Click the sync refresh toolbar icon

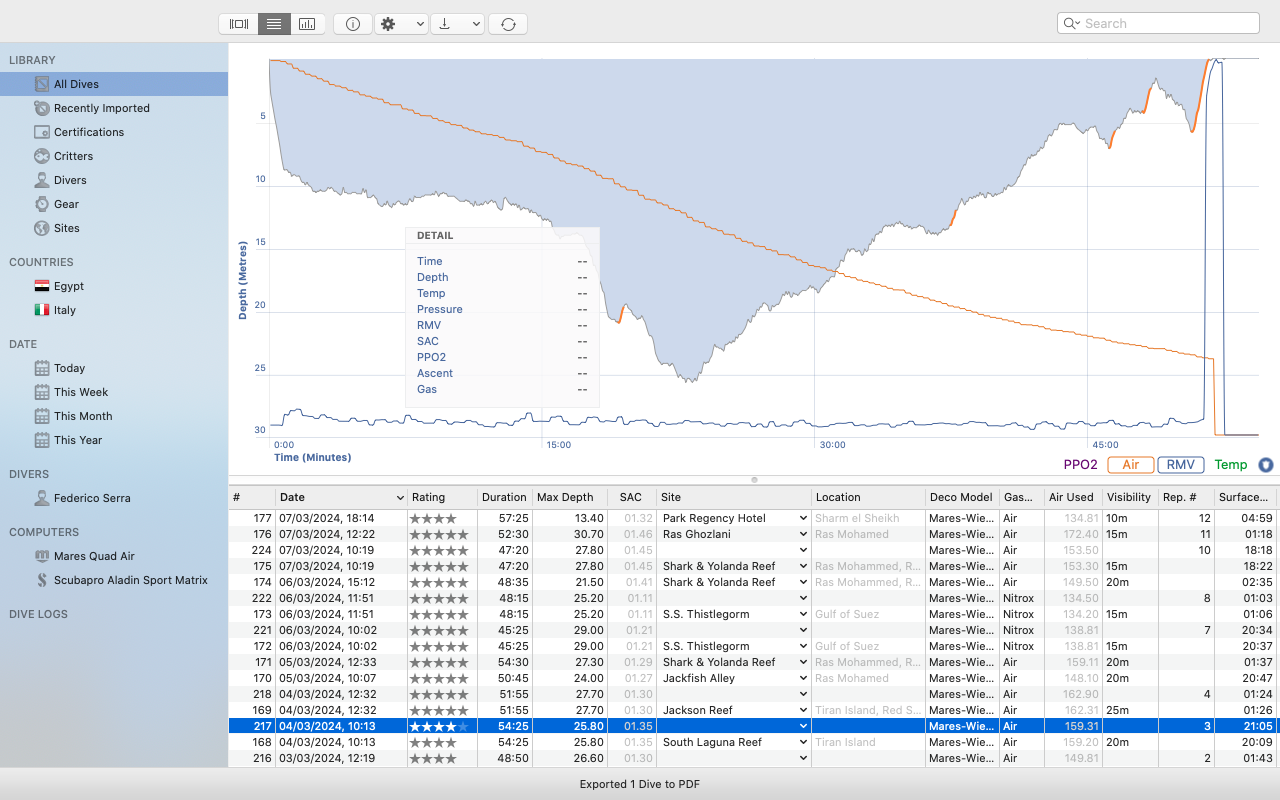click(508, 24)
